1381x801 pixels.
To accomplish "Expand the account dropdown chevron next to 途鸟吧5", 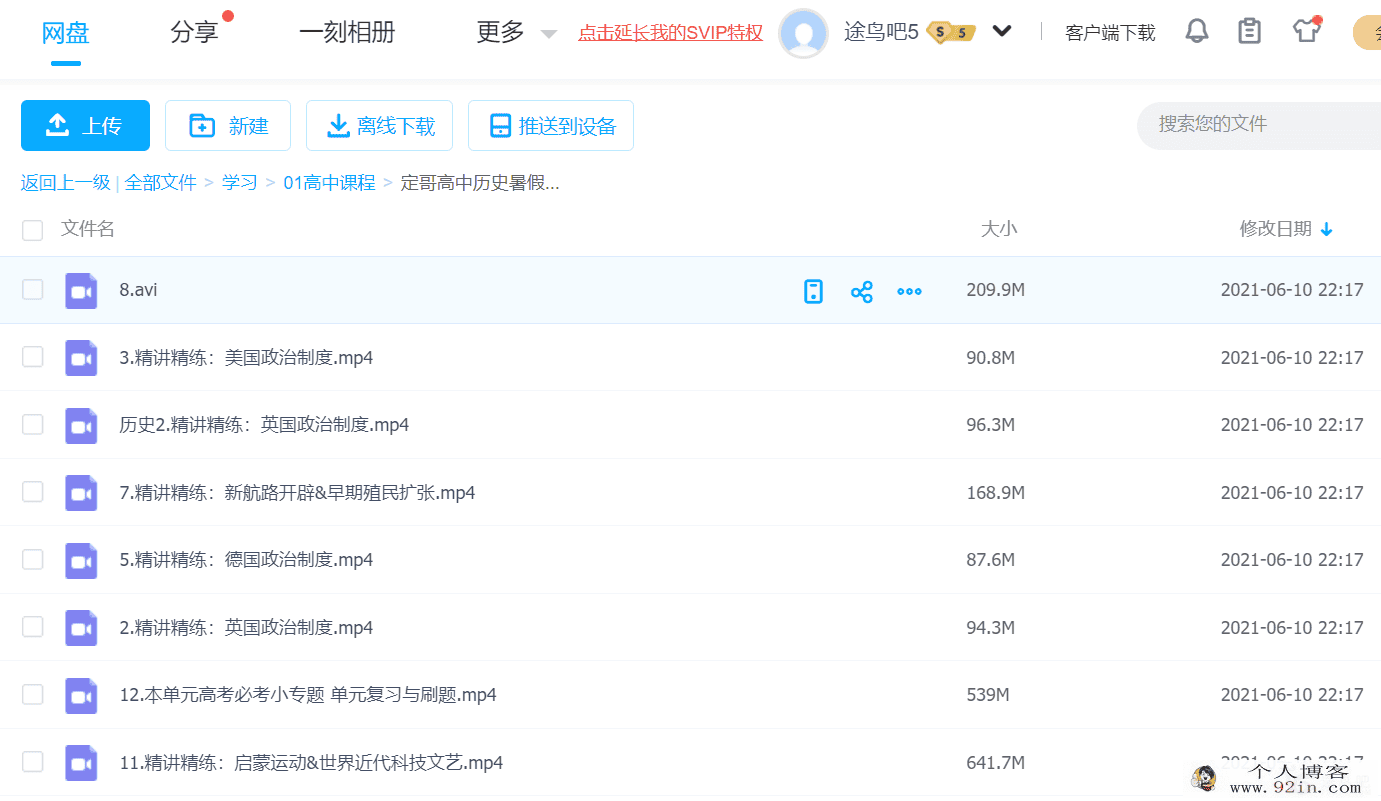I will click(1002, 31).
